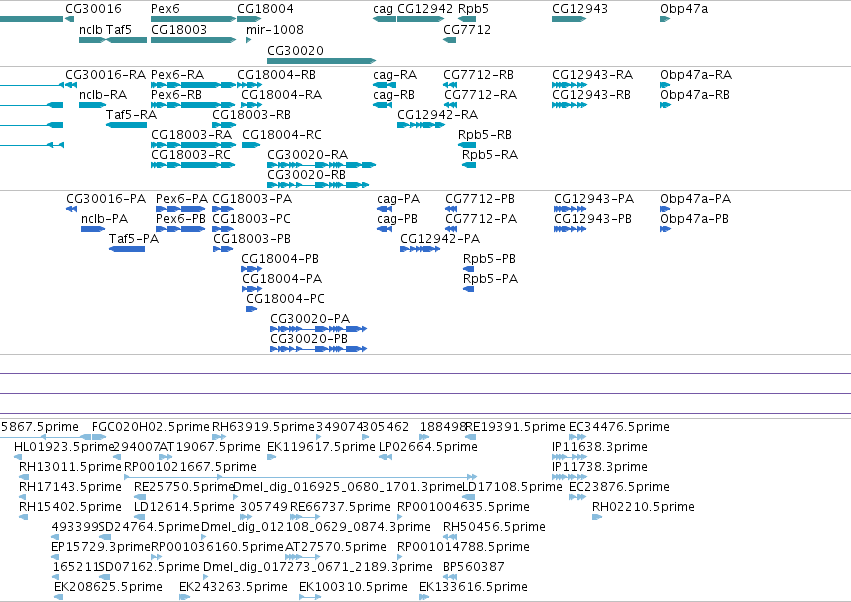Viewport: 851px width, 602px height.
Task: Select the Pex6 gene label
Action: click(165, 9)
